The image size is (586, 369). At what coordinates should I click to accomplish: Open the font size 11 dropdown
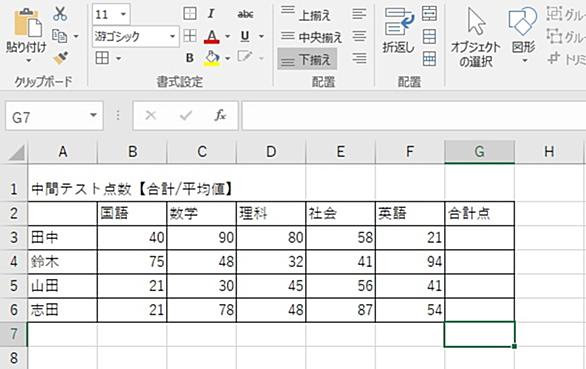coord(123,15)
